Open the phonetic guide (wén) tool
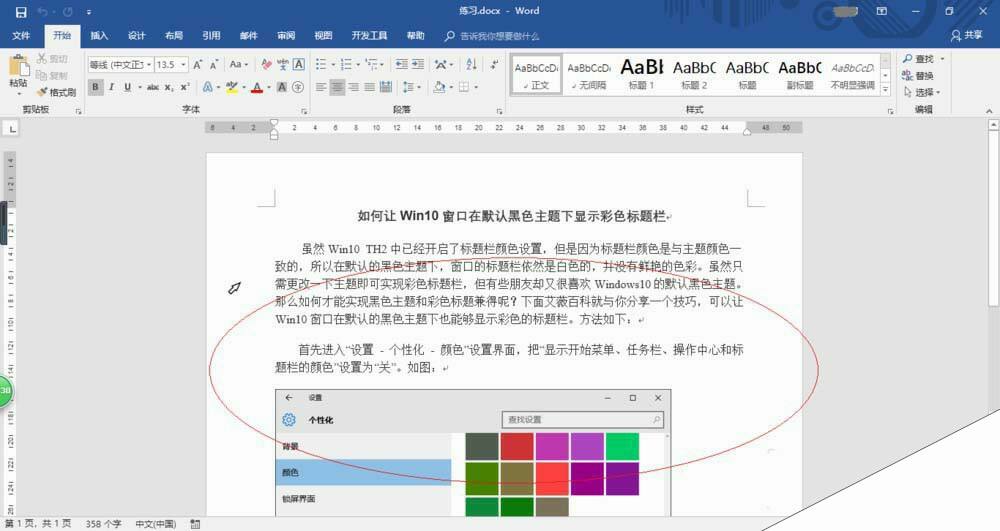 tap(283, 64)
